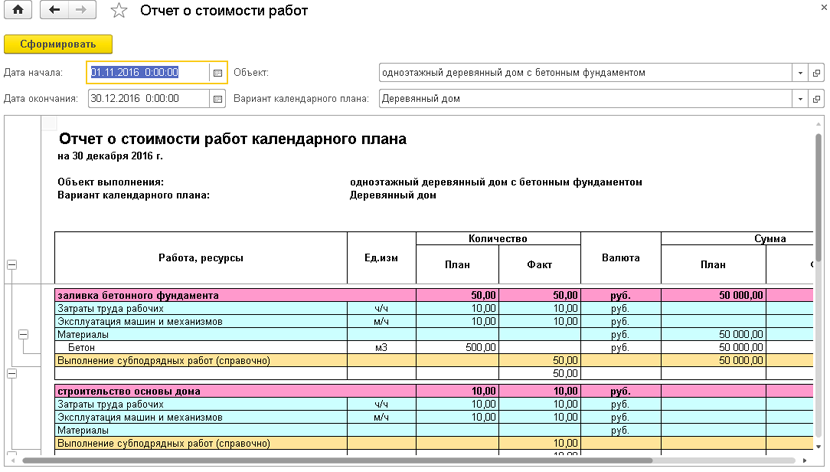830x472 pixels.
Task: Click the horizontal scrollbar of the report
Action: (x=400, y=461)
